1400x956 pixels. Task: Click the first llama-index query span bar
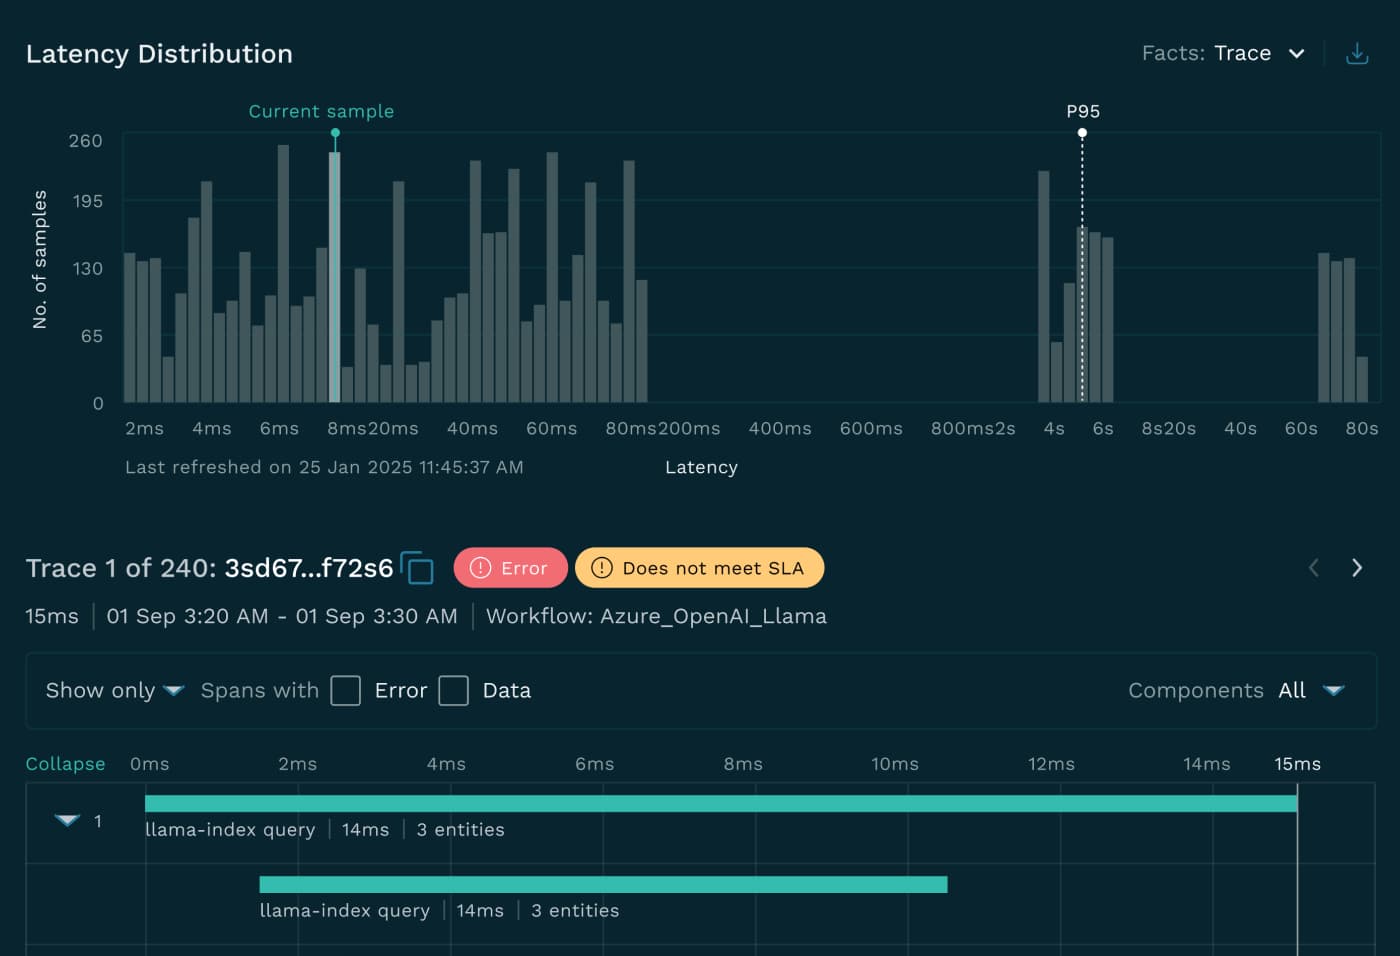point(720,800)
